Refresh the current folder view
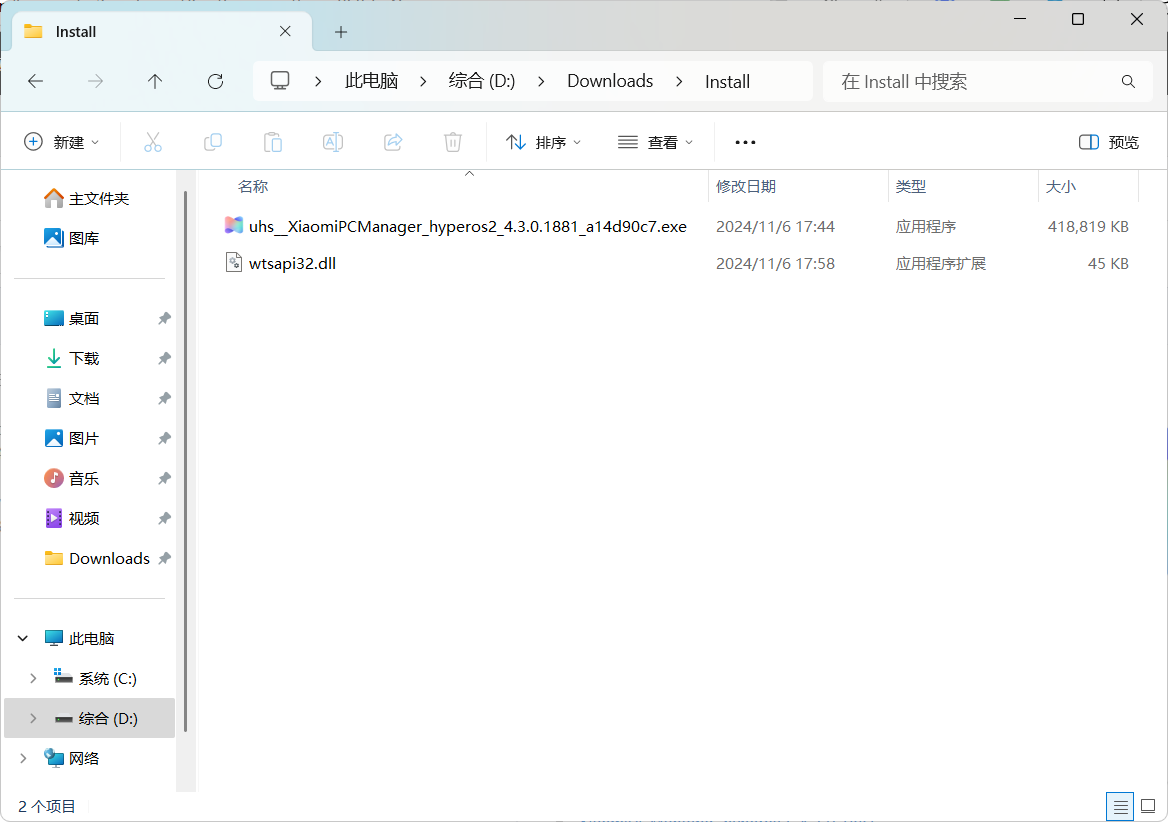1168x822 pixels. (215, 81)
